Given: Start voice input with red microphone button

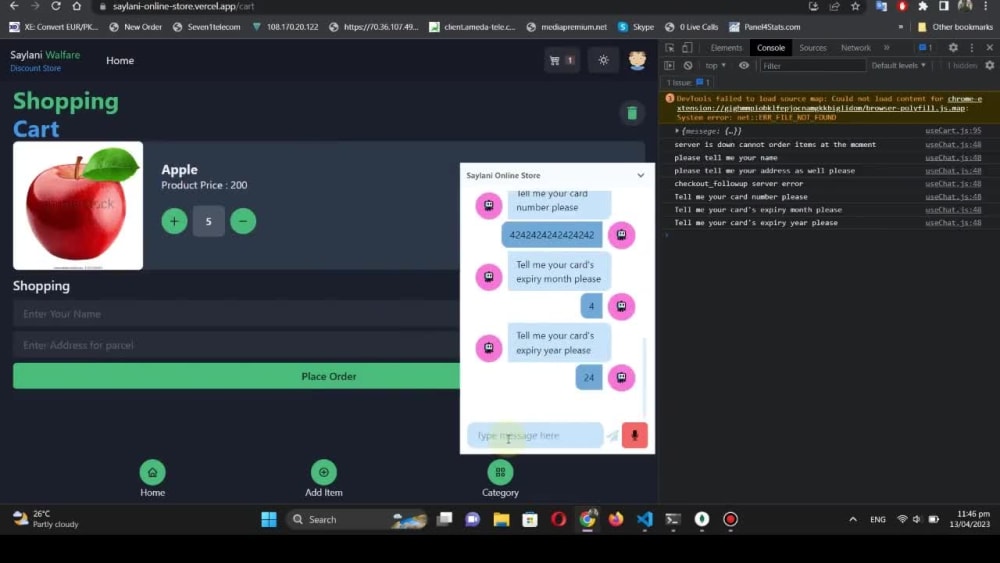Looking at the screenshot, I should pyautogui.click(x=635, y=435).
